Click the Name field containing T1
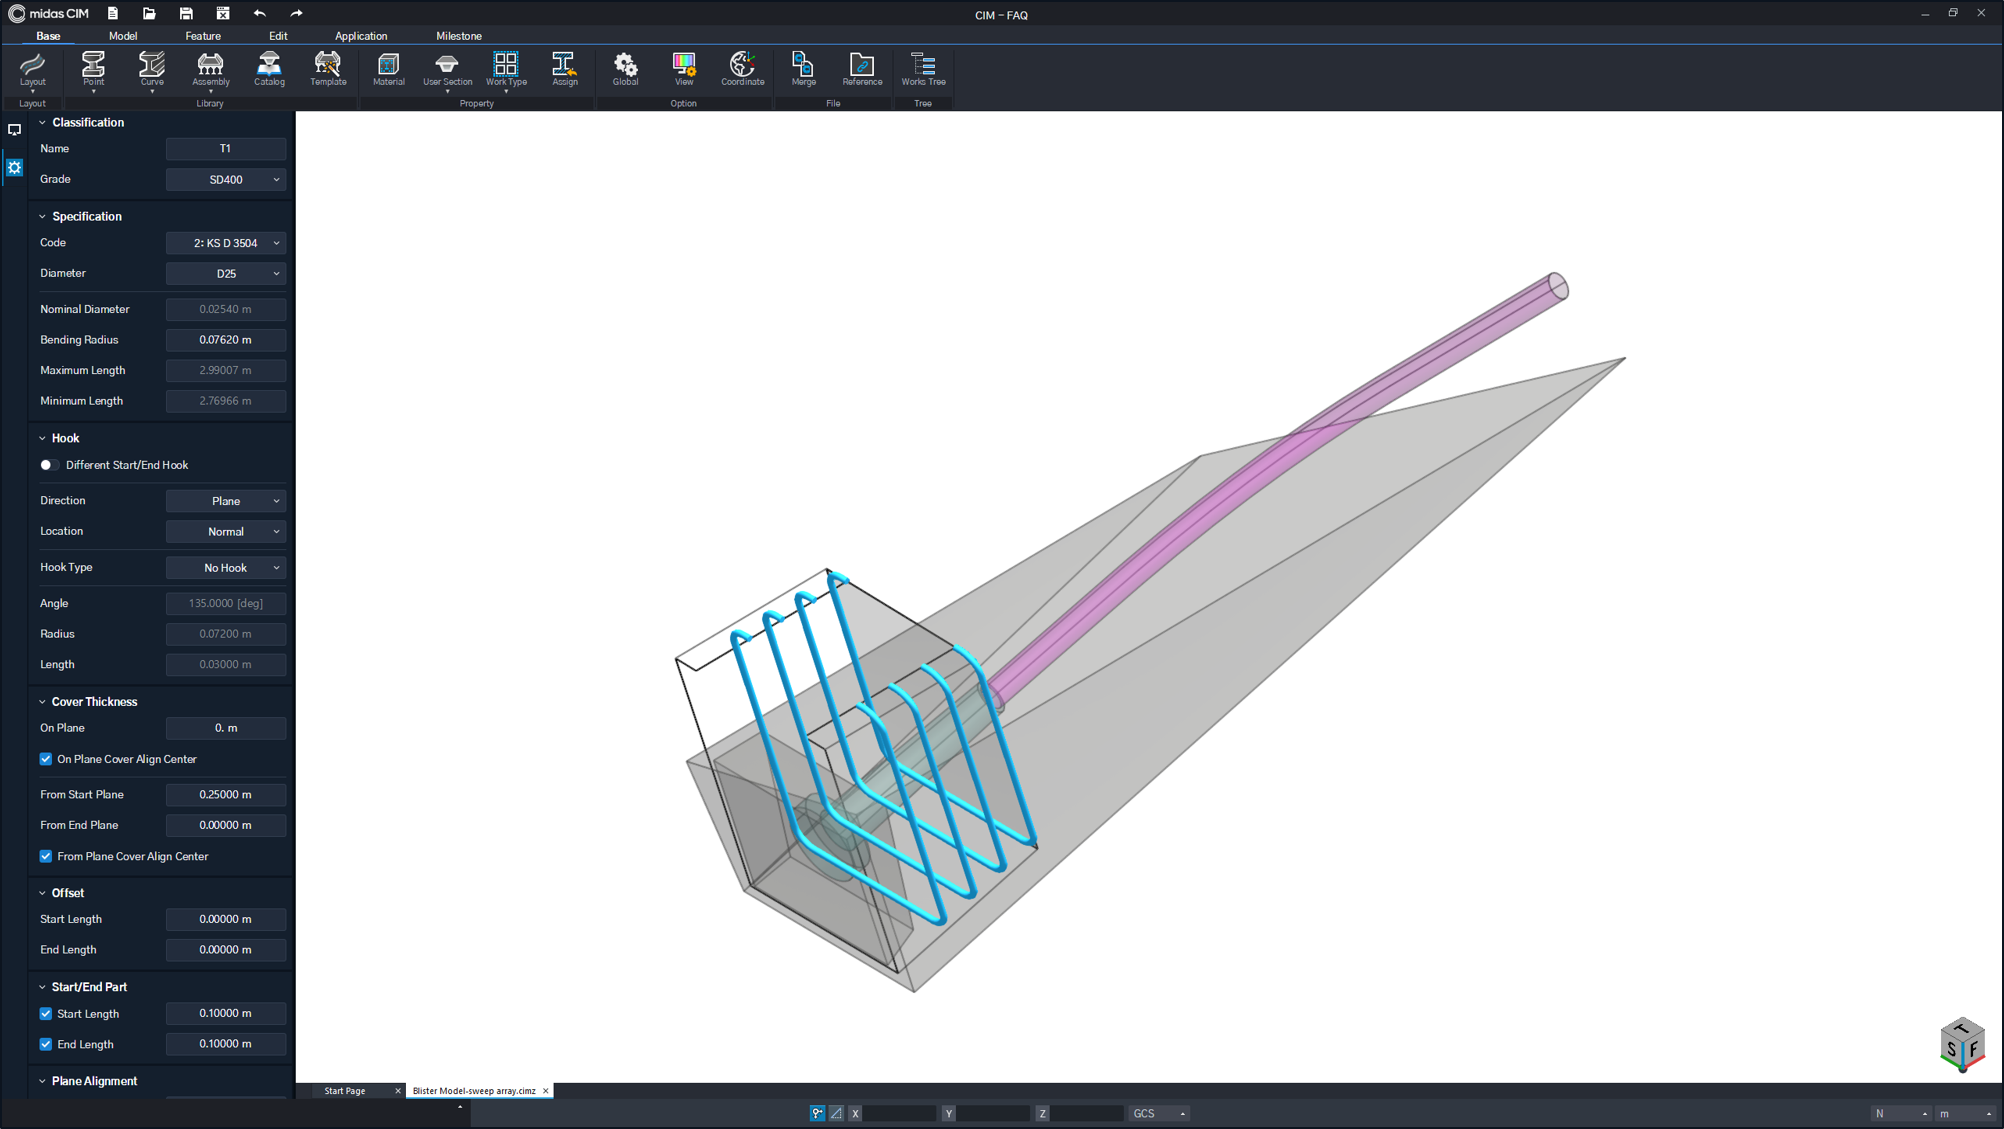 (226, 149)
